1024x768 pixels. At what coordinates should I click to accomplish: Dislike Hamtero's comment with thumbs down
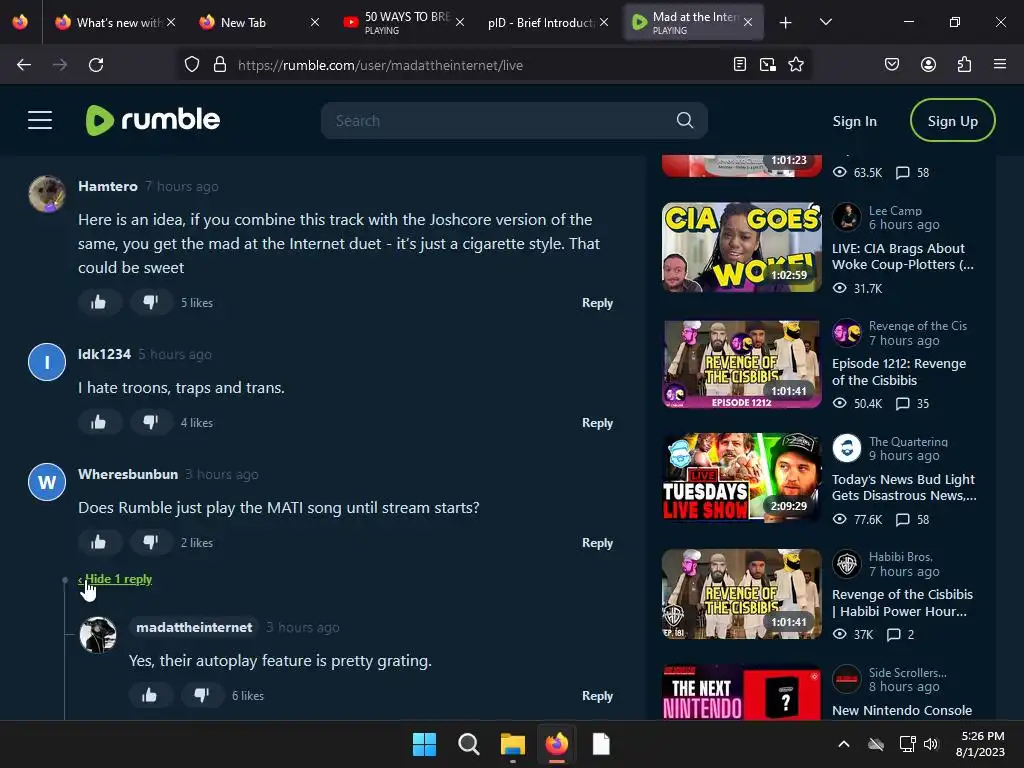[151, 302]
